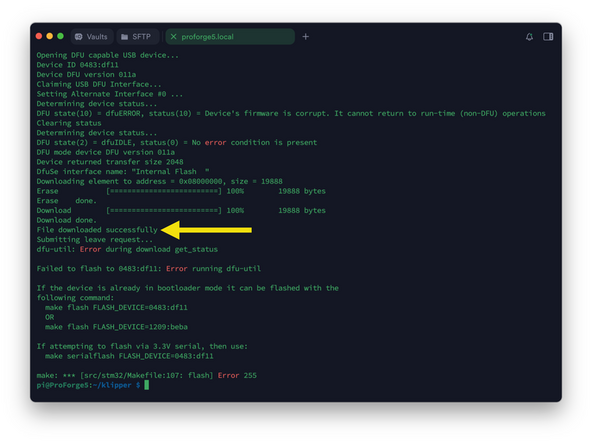Screen dimensions: 592x444
Task: Close the proforge5.local tab via X icon
Action: (x=173, y=37)
